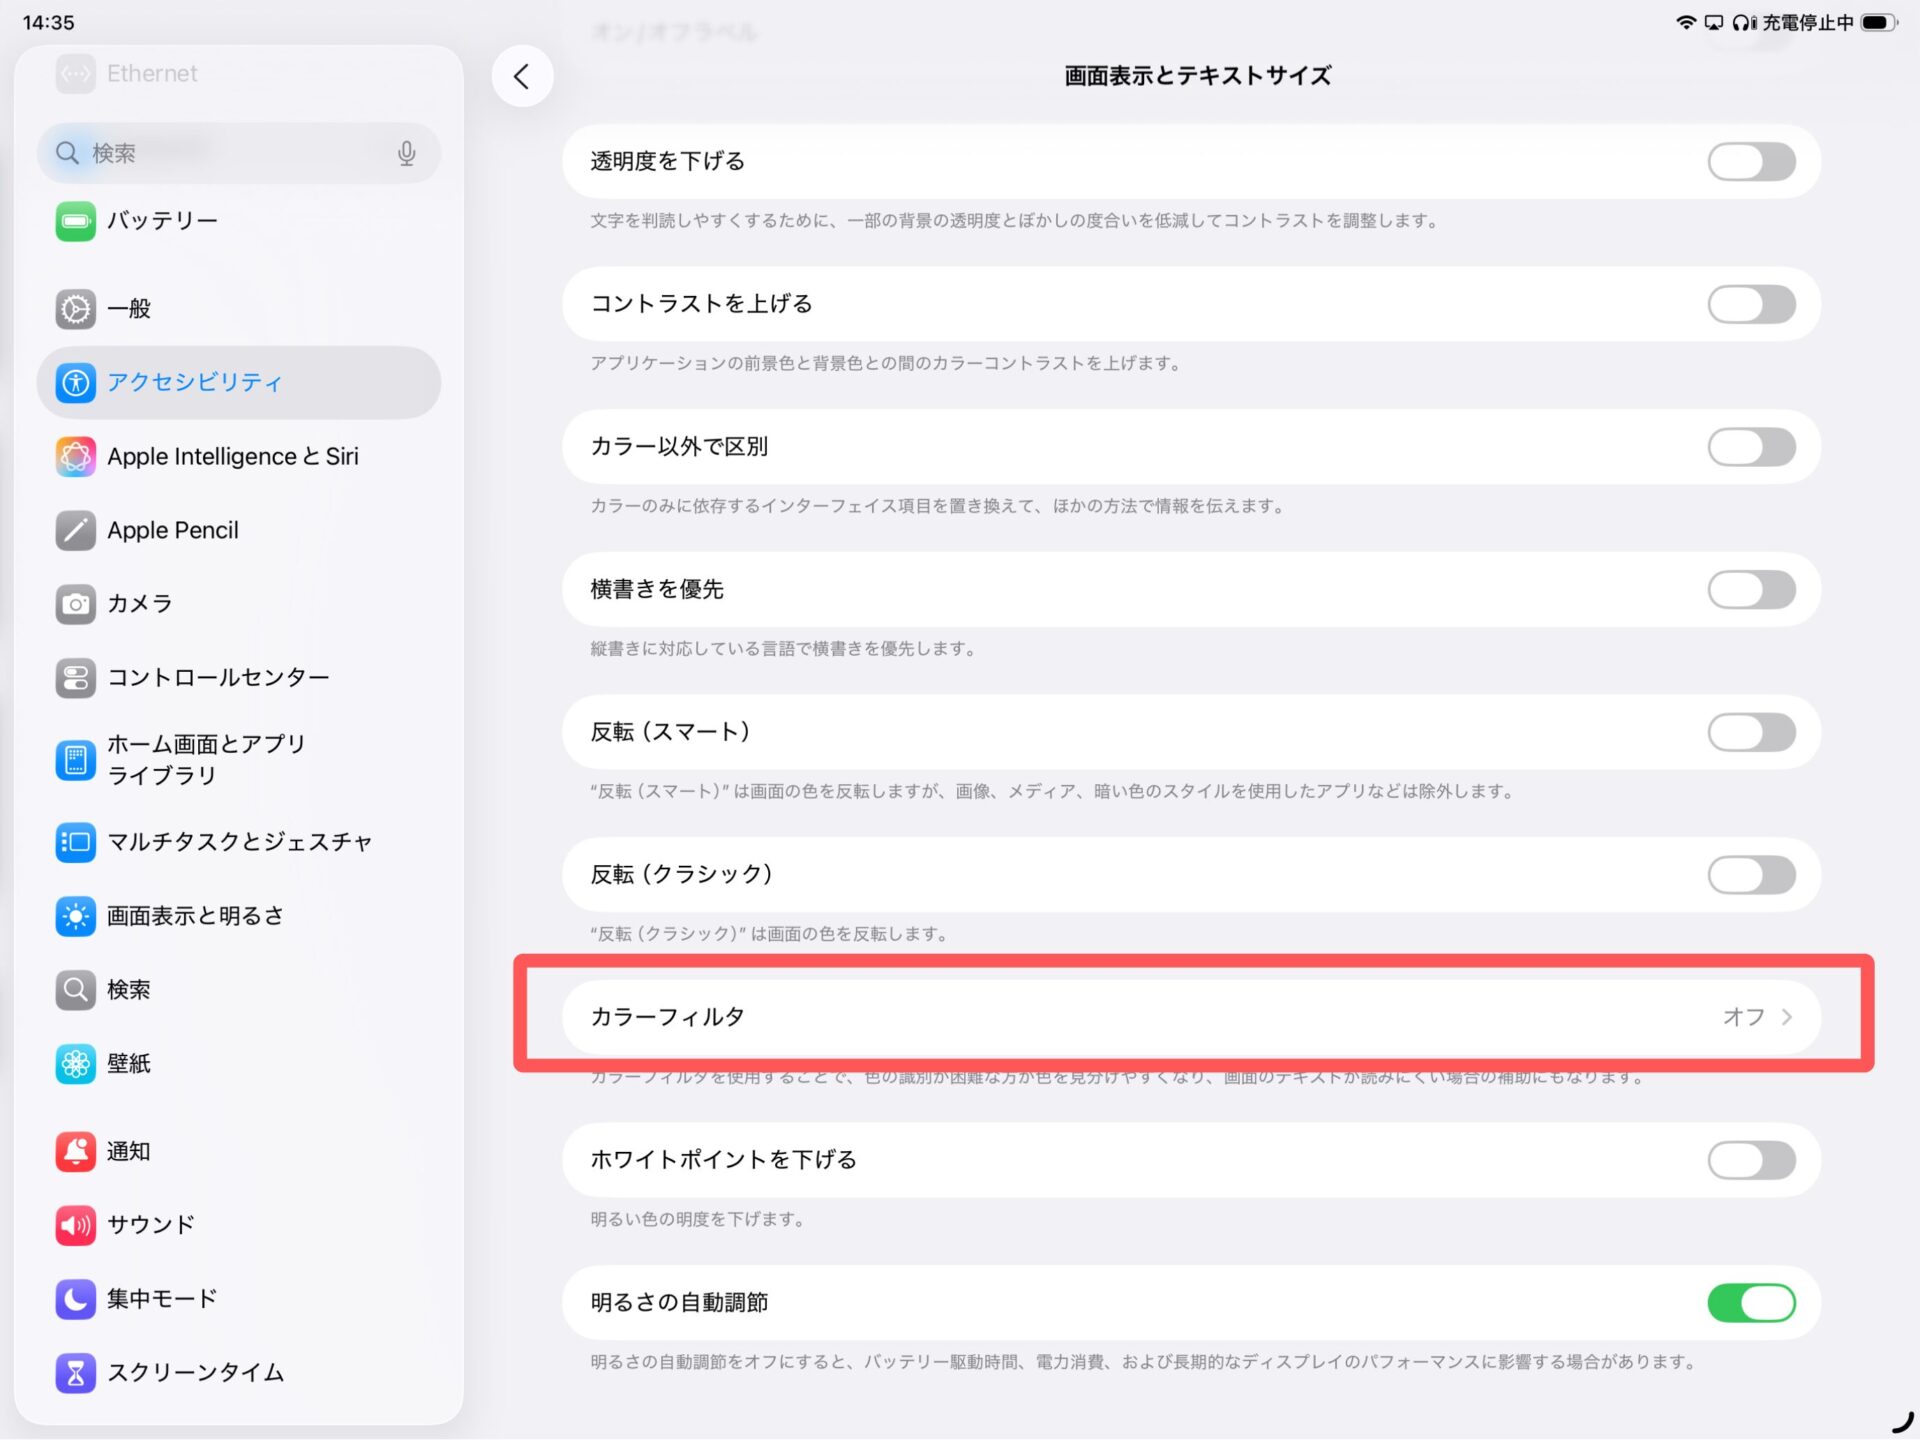
Task: Tap the back chevron button
Action: tap(521, 77)
